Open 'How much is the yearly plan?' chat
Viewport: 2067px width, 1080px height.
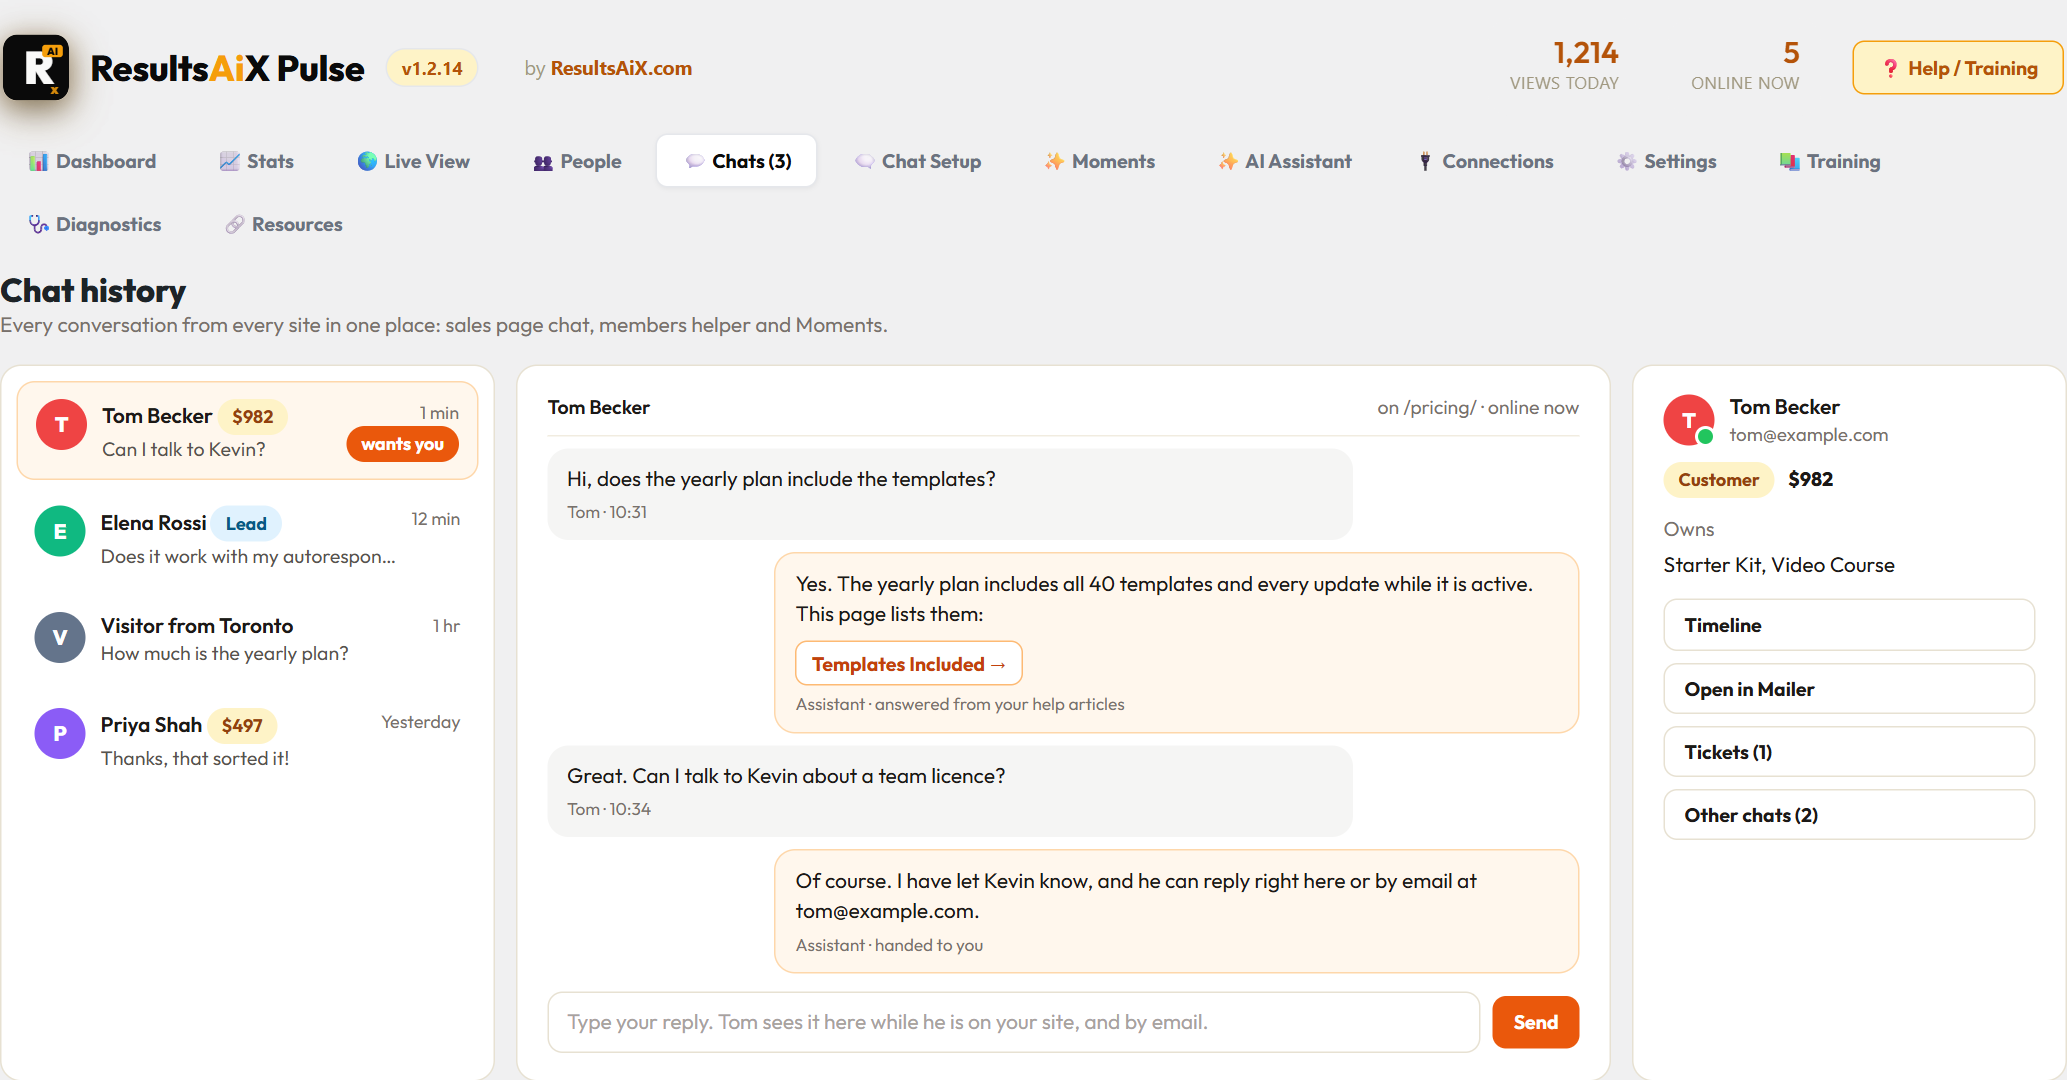(x=247, y=639)
